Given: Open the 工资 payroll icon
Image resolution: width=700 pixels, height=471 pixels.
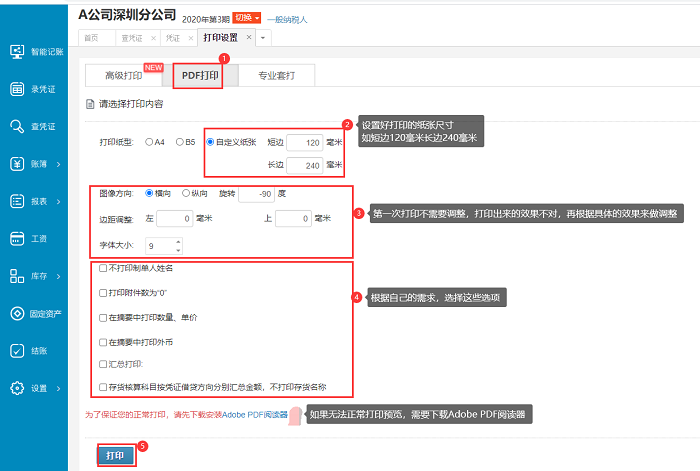Looking at the screenshot, I should 17,238.
